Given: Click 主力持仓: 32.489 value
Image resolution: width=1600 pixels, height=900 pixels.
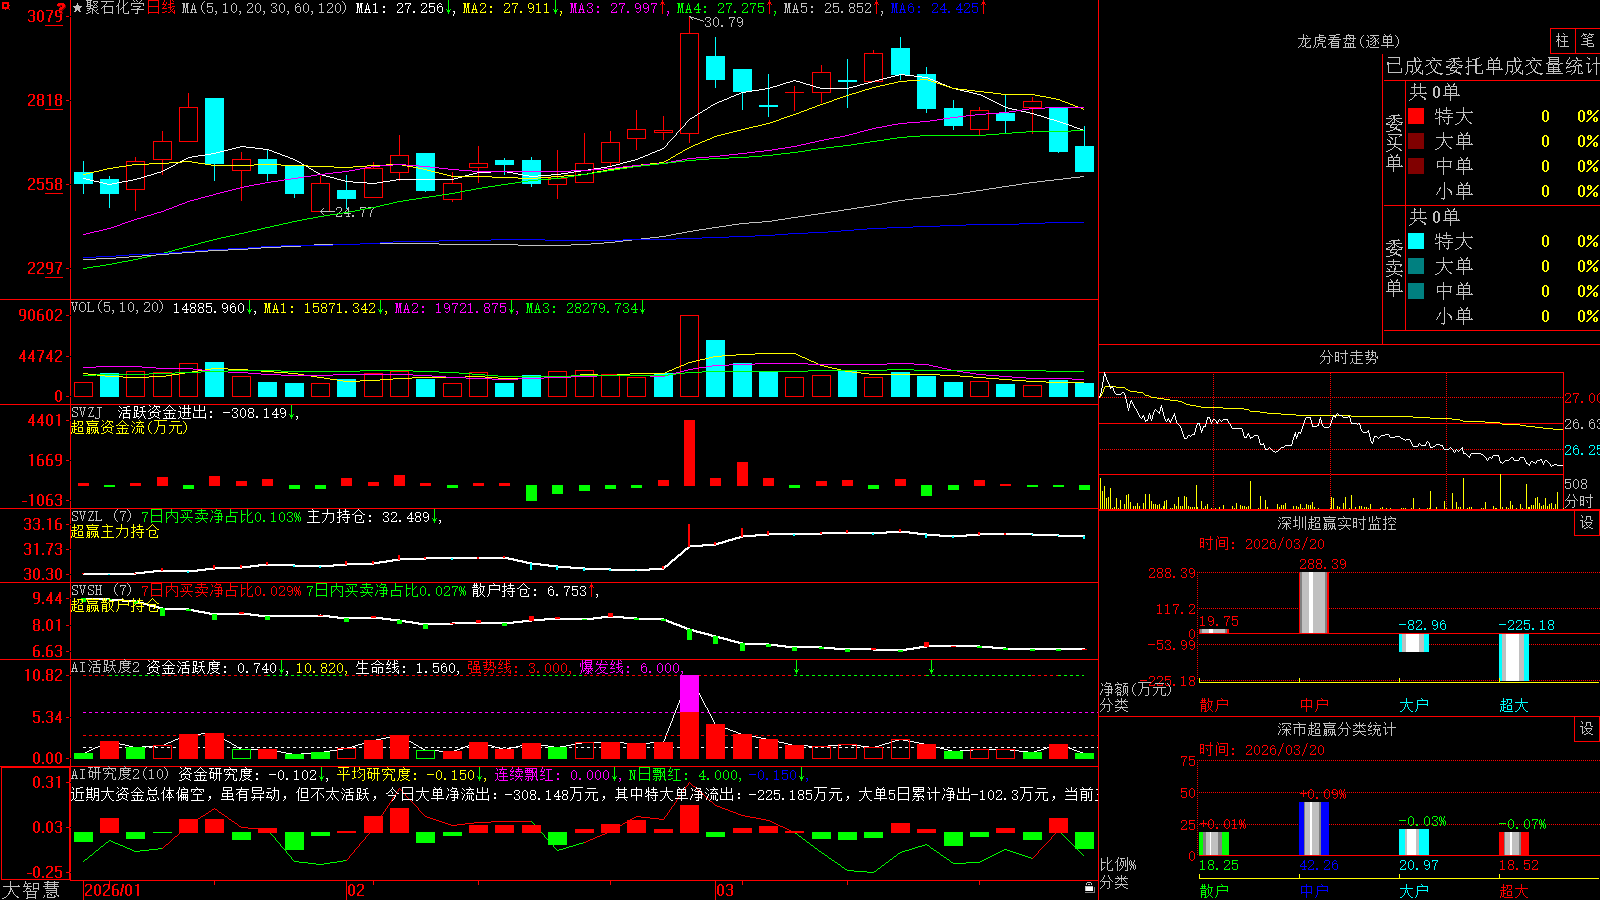Looking at the screenshot, I should (x=374, y=517).
